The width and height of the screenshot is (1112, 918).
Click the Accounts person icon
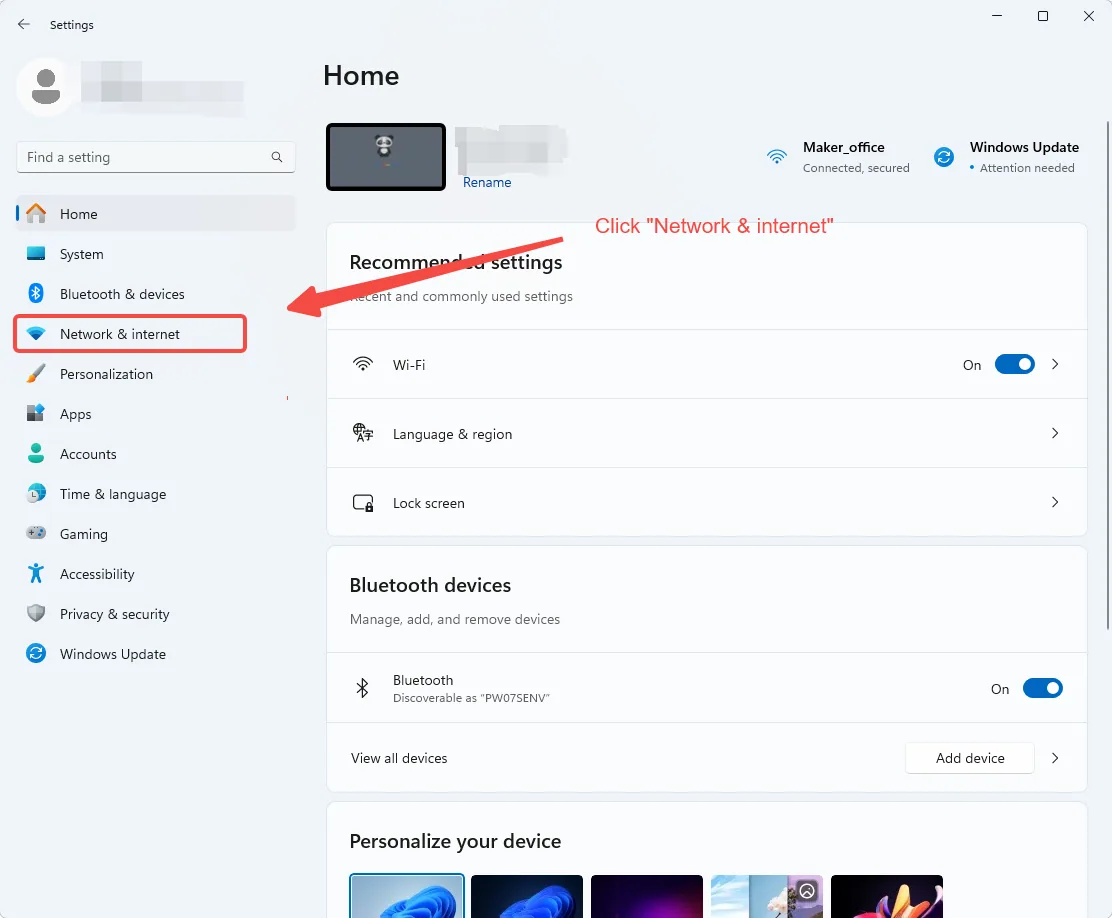[x=35, y=453]
